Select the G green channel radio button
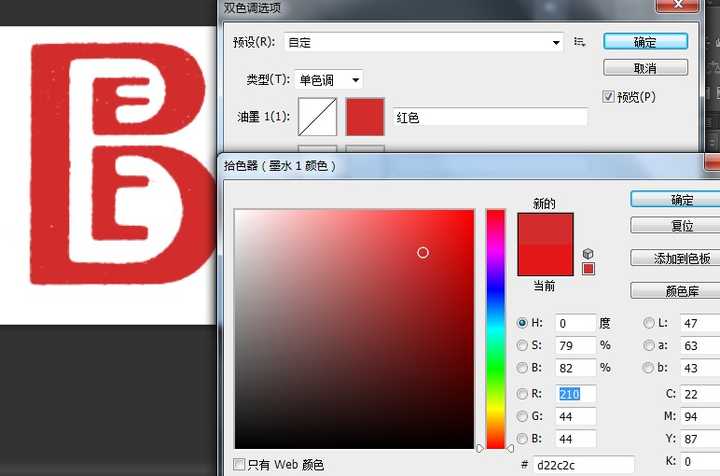Screen dimensions: 720x476 click(x=522, y=416)
